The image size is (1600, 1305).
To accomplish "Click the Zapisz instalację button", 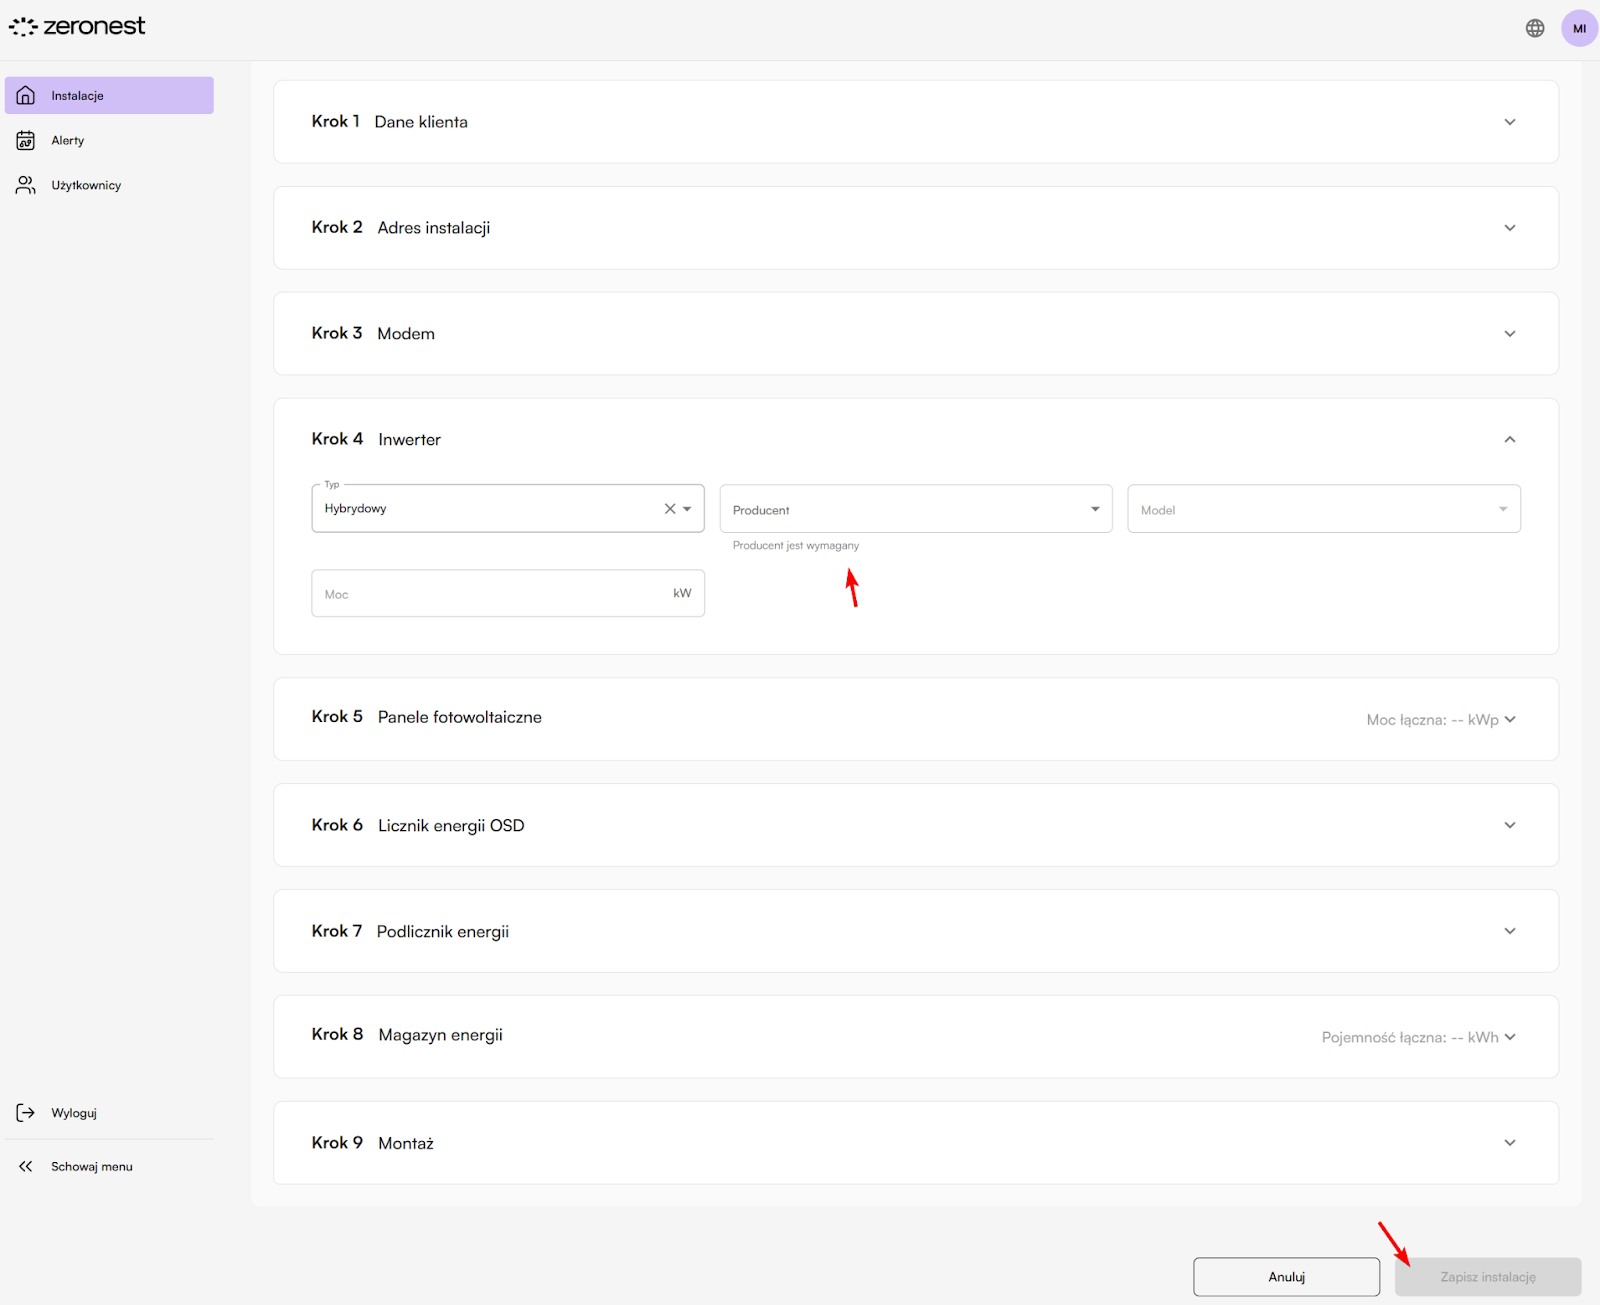I will click(1487, 1277).
